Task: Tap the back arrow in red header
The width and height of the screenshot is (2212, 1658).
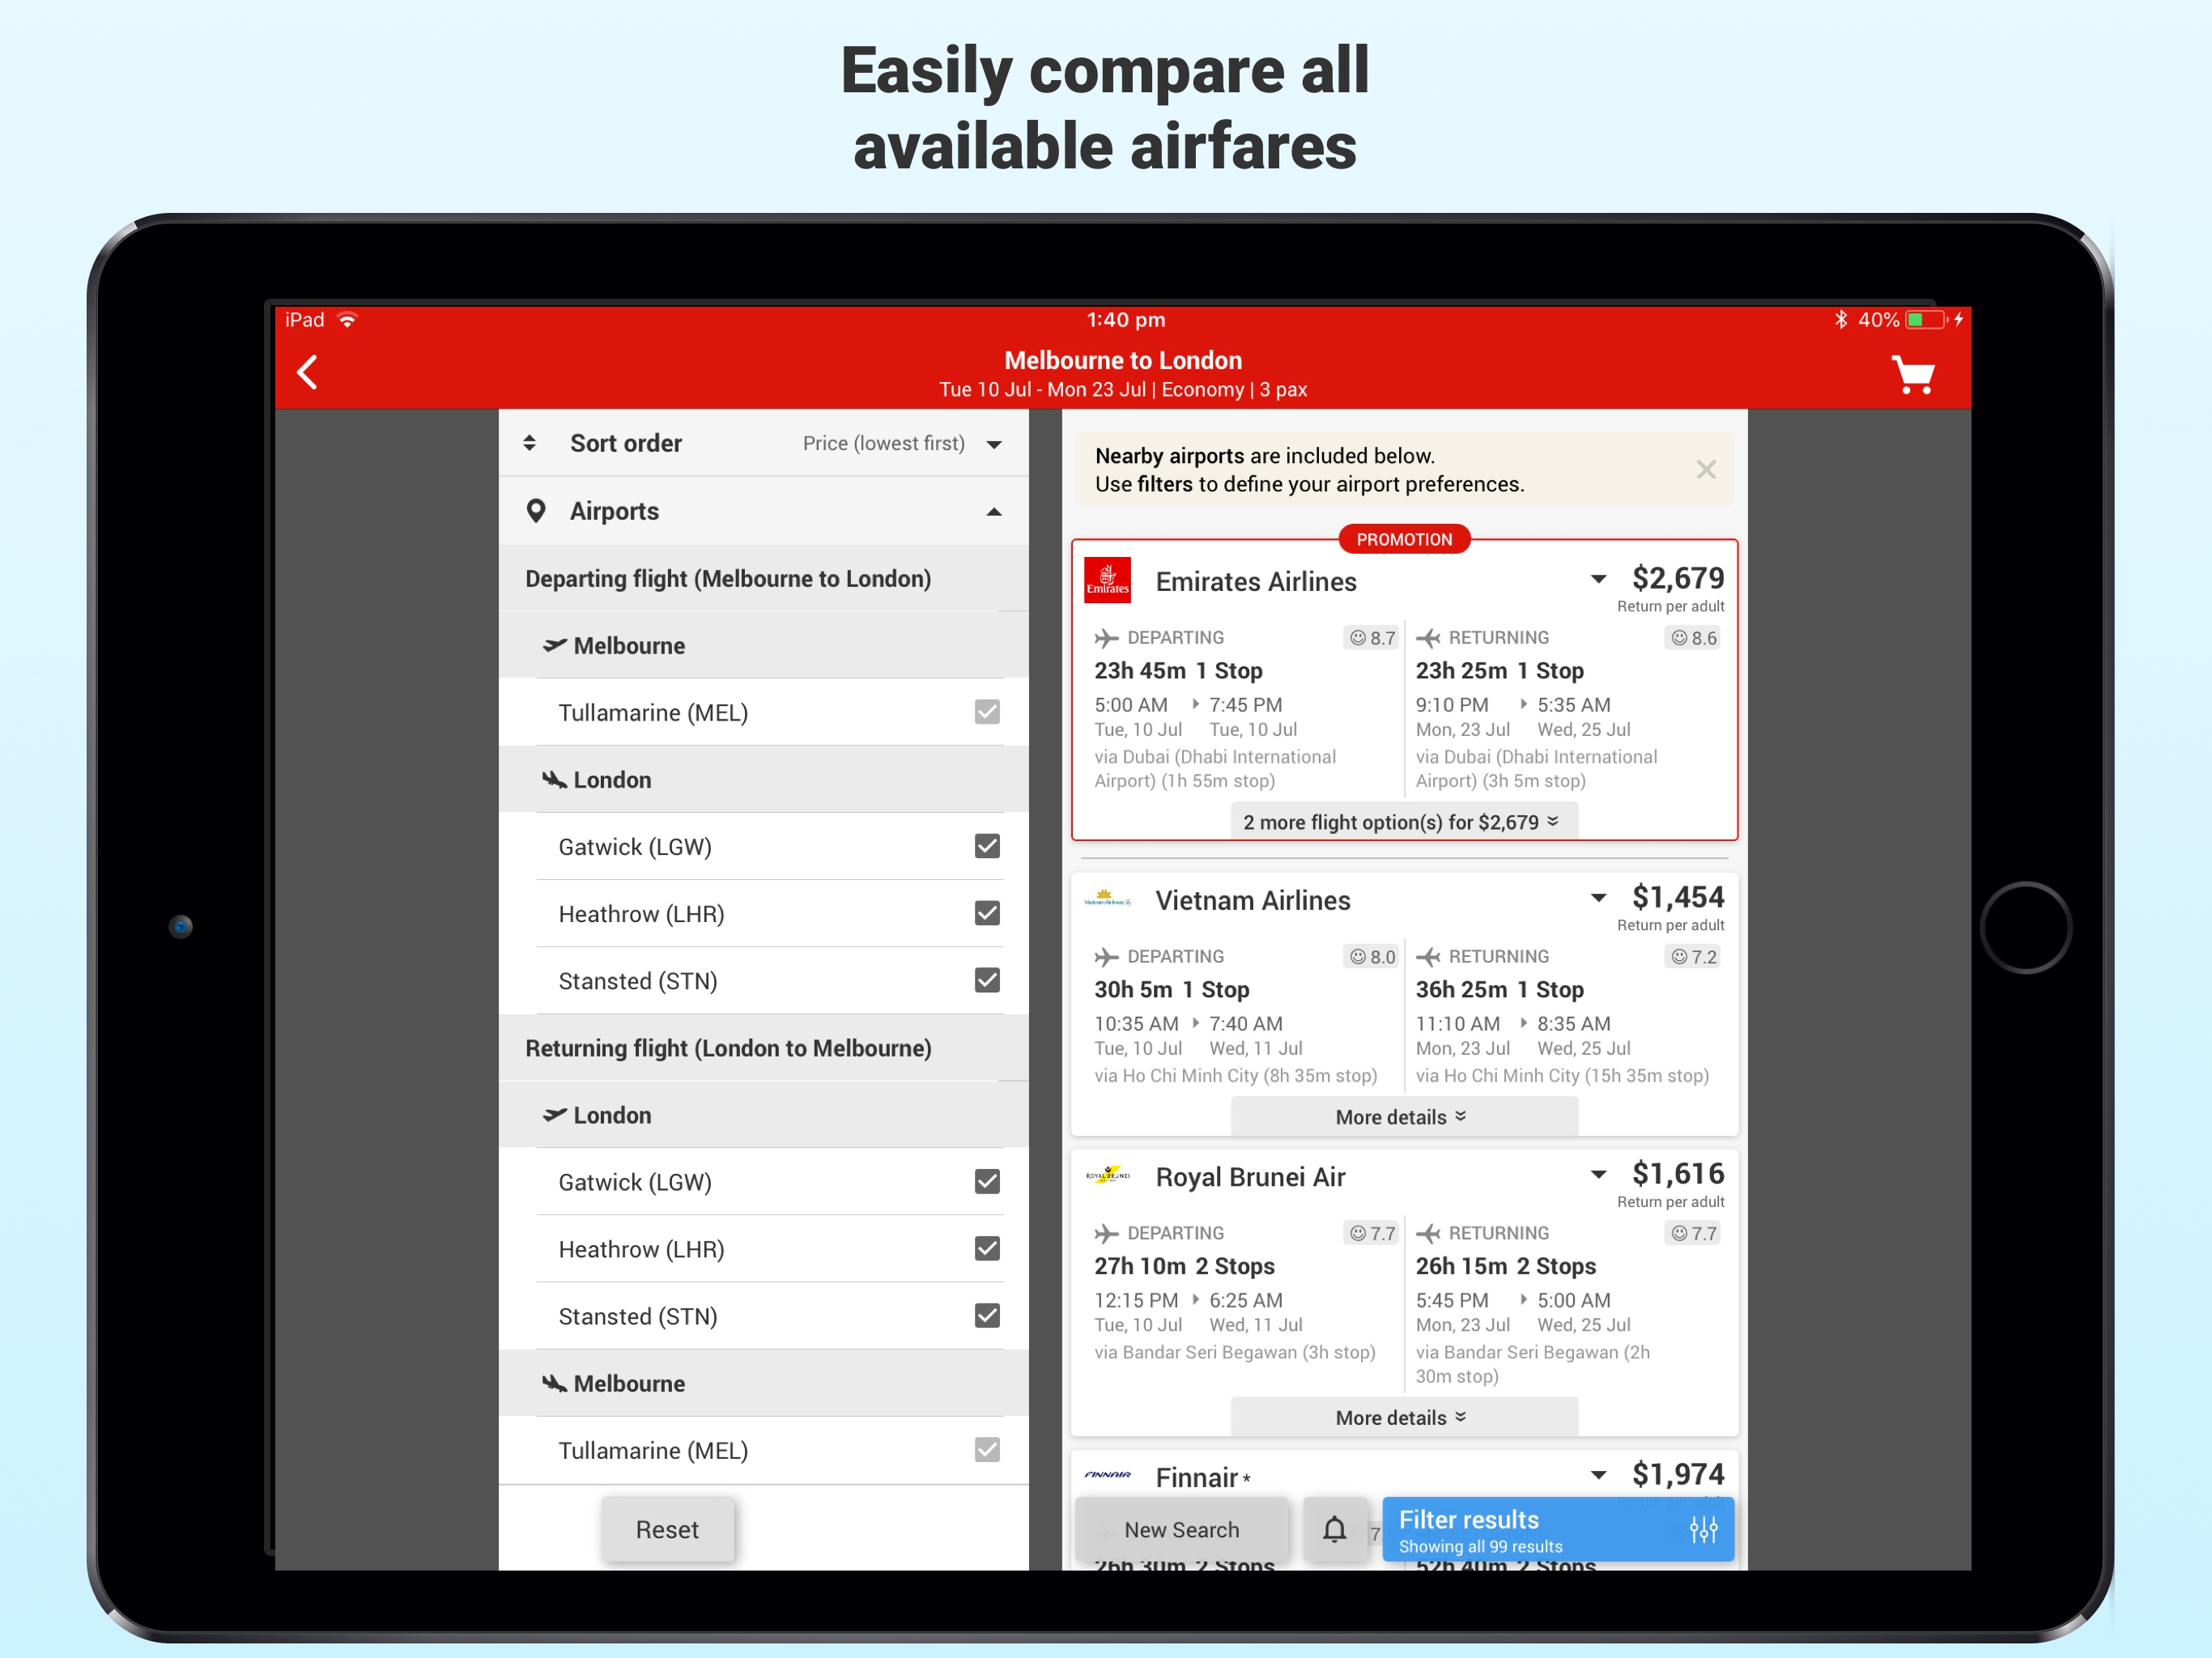Action: click(x=307, y=373)
